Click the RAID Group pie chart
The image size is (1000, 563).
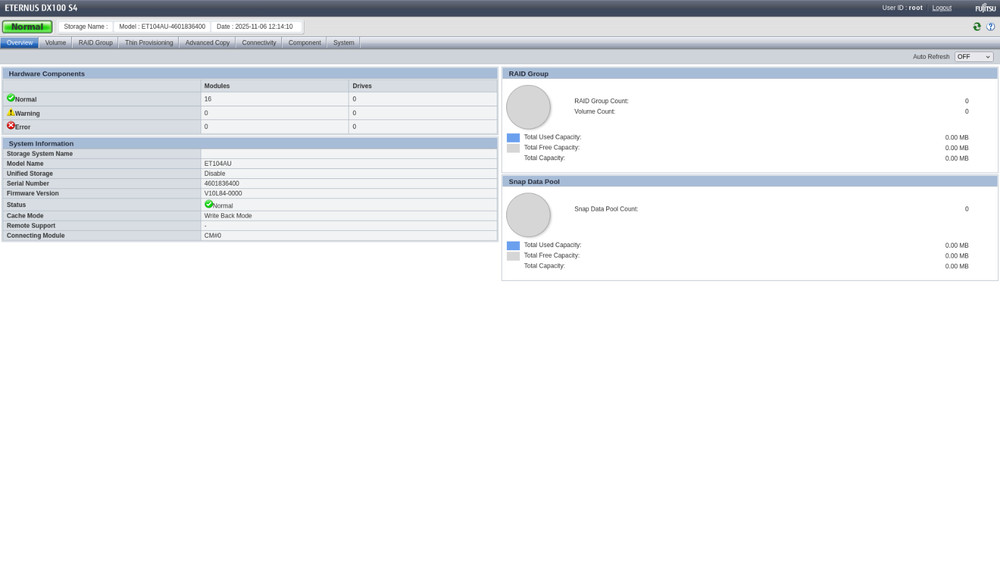coord(528,107)
